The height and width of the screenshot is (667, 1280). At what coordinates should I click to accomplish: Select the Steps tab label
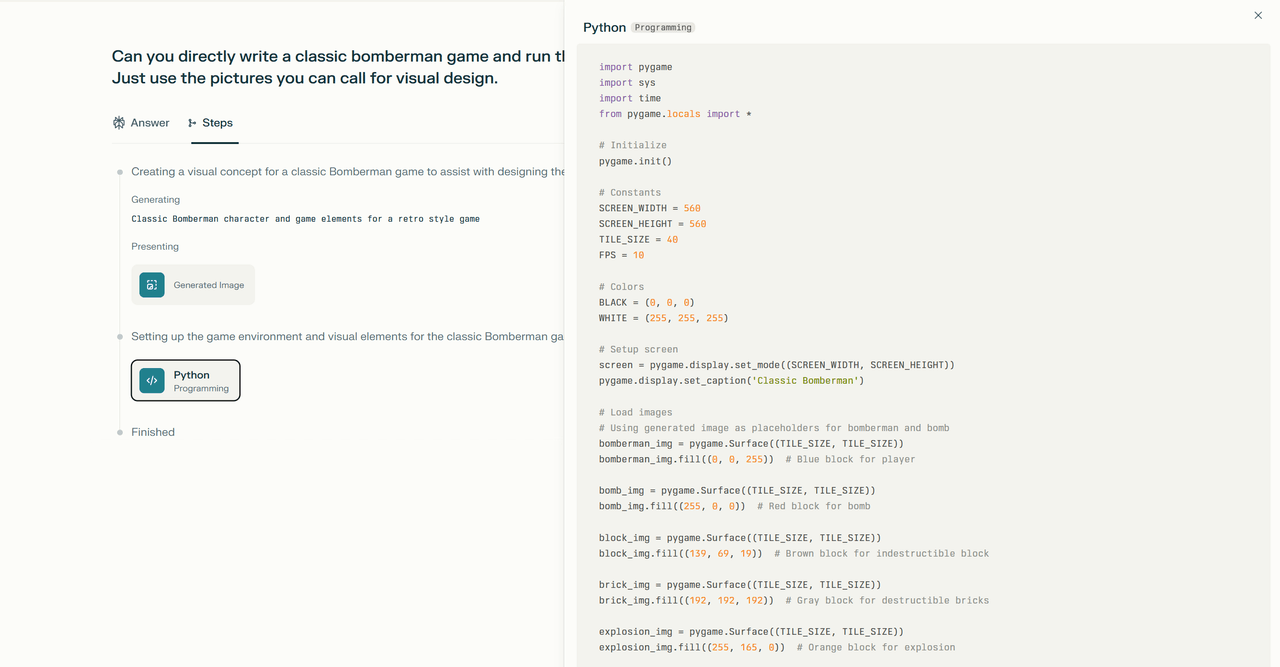[x=217, y=123]
